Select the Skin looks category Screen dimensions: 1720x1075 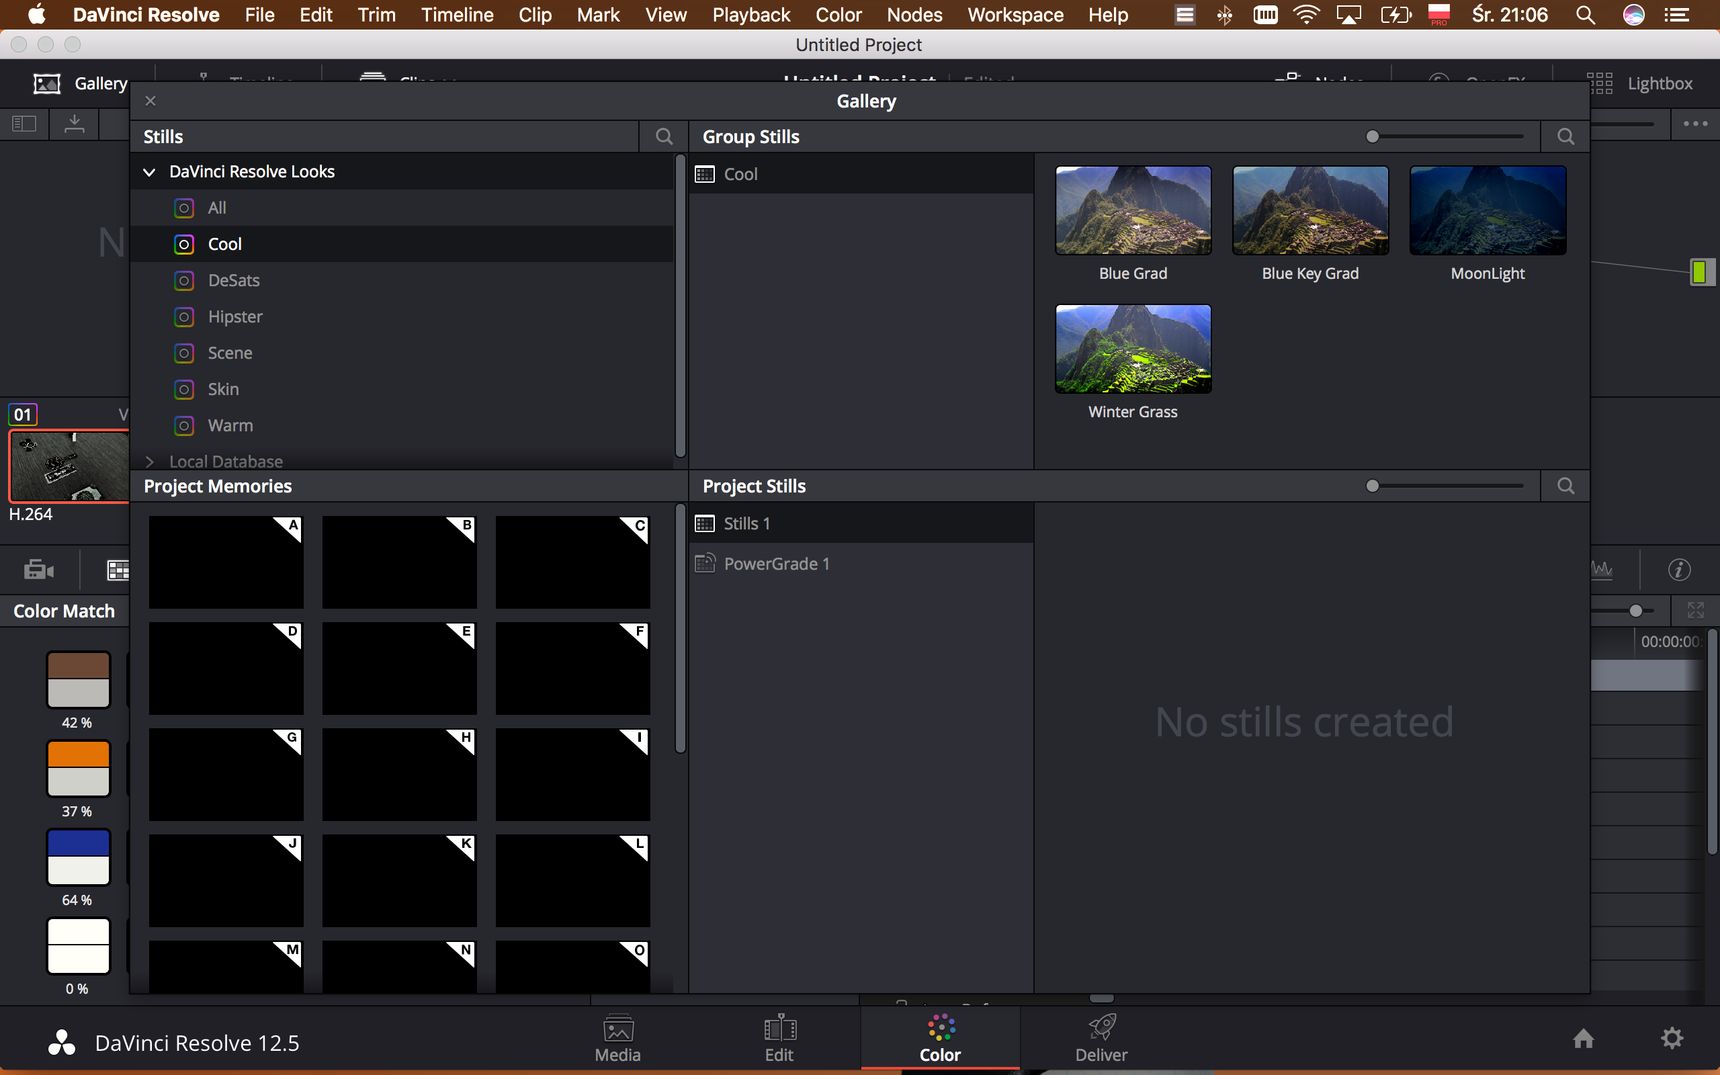pyautogui.click(x=401, y=389)
